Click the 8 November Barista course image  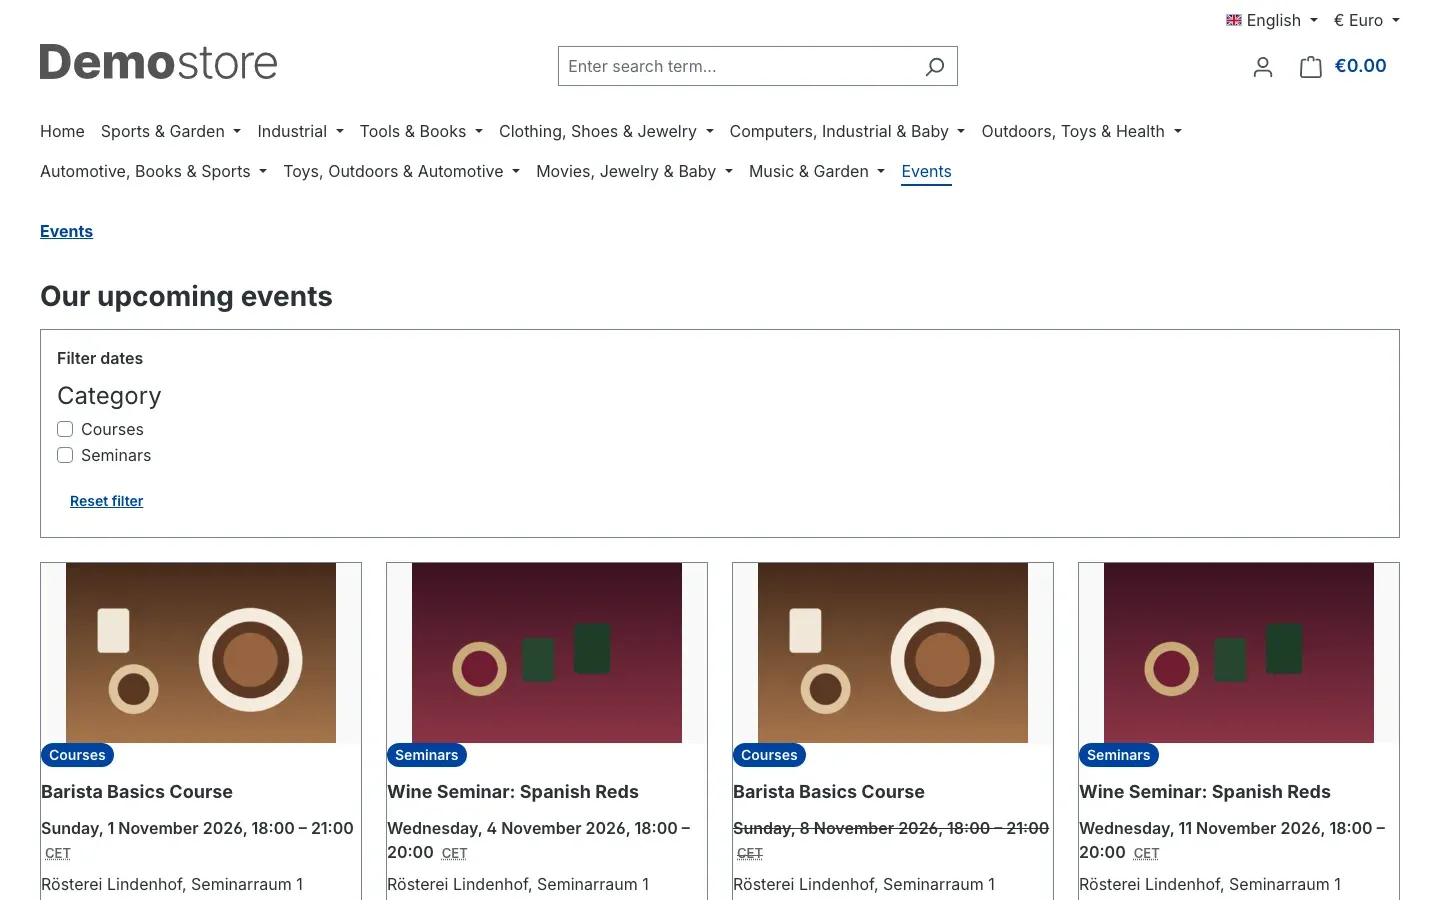893,653
